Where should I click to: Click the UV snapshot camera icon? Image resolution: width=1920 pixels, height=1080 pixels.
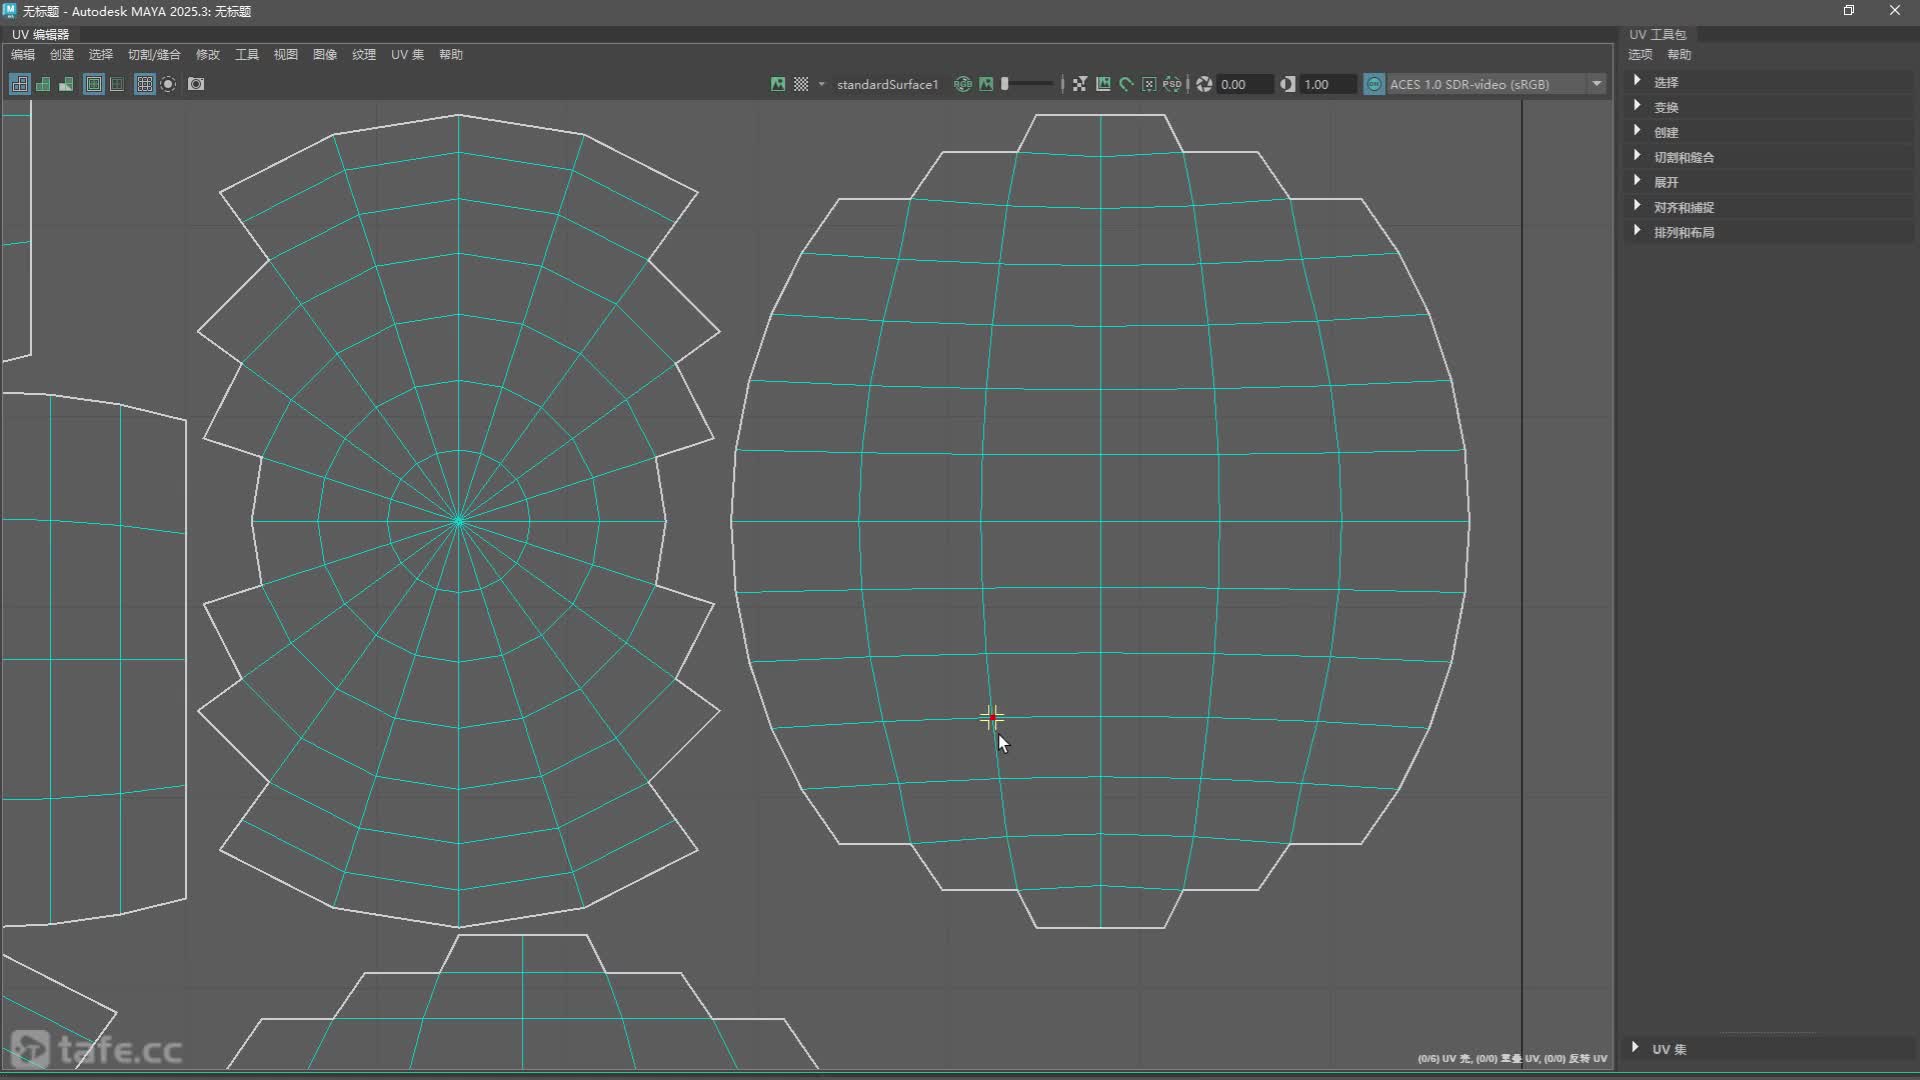[x=196, y=84]
